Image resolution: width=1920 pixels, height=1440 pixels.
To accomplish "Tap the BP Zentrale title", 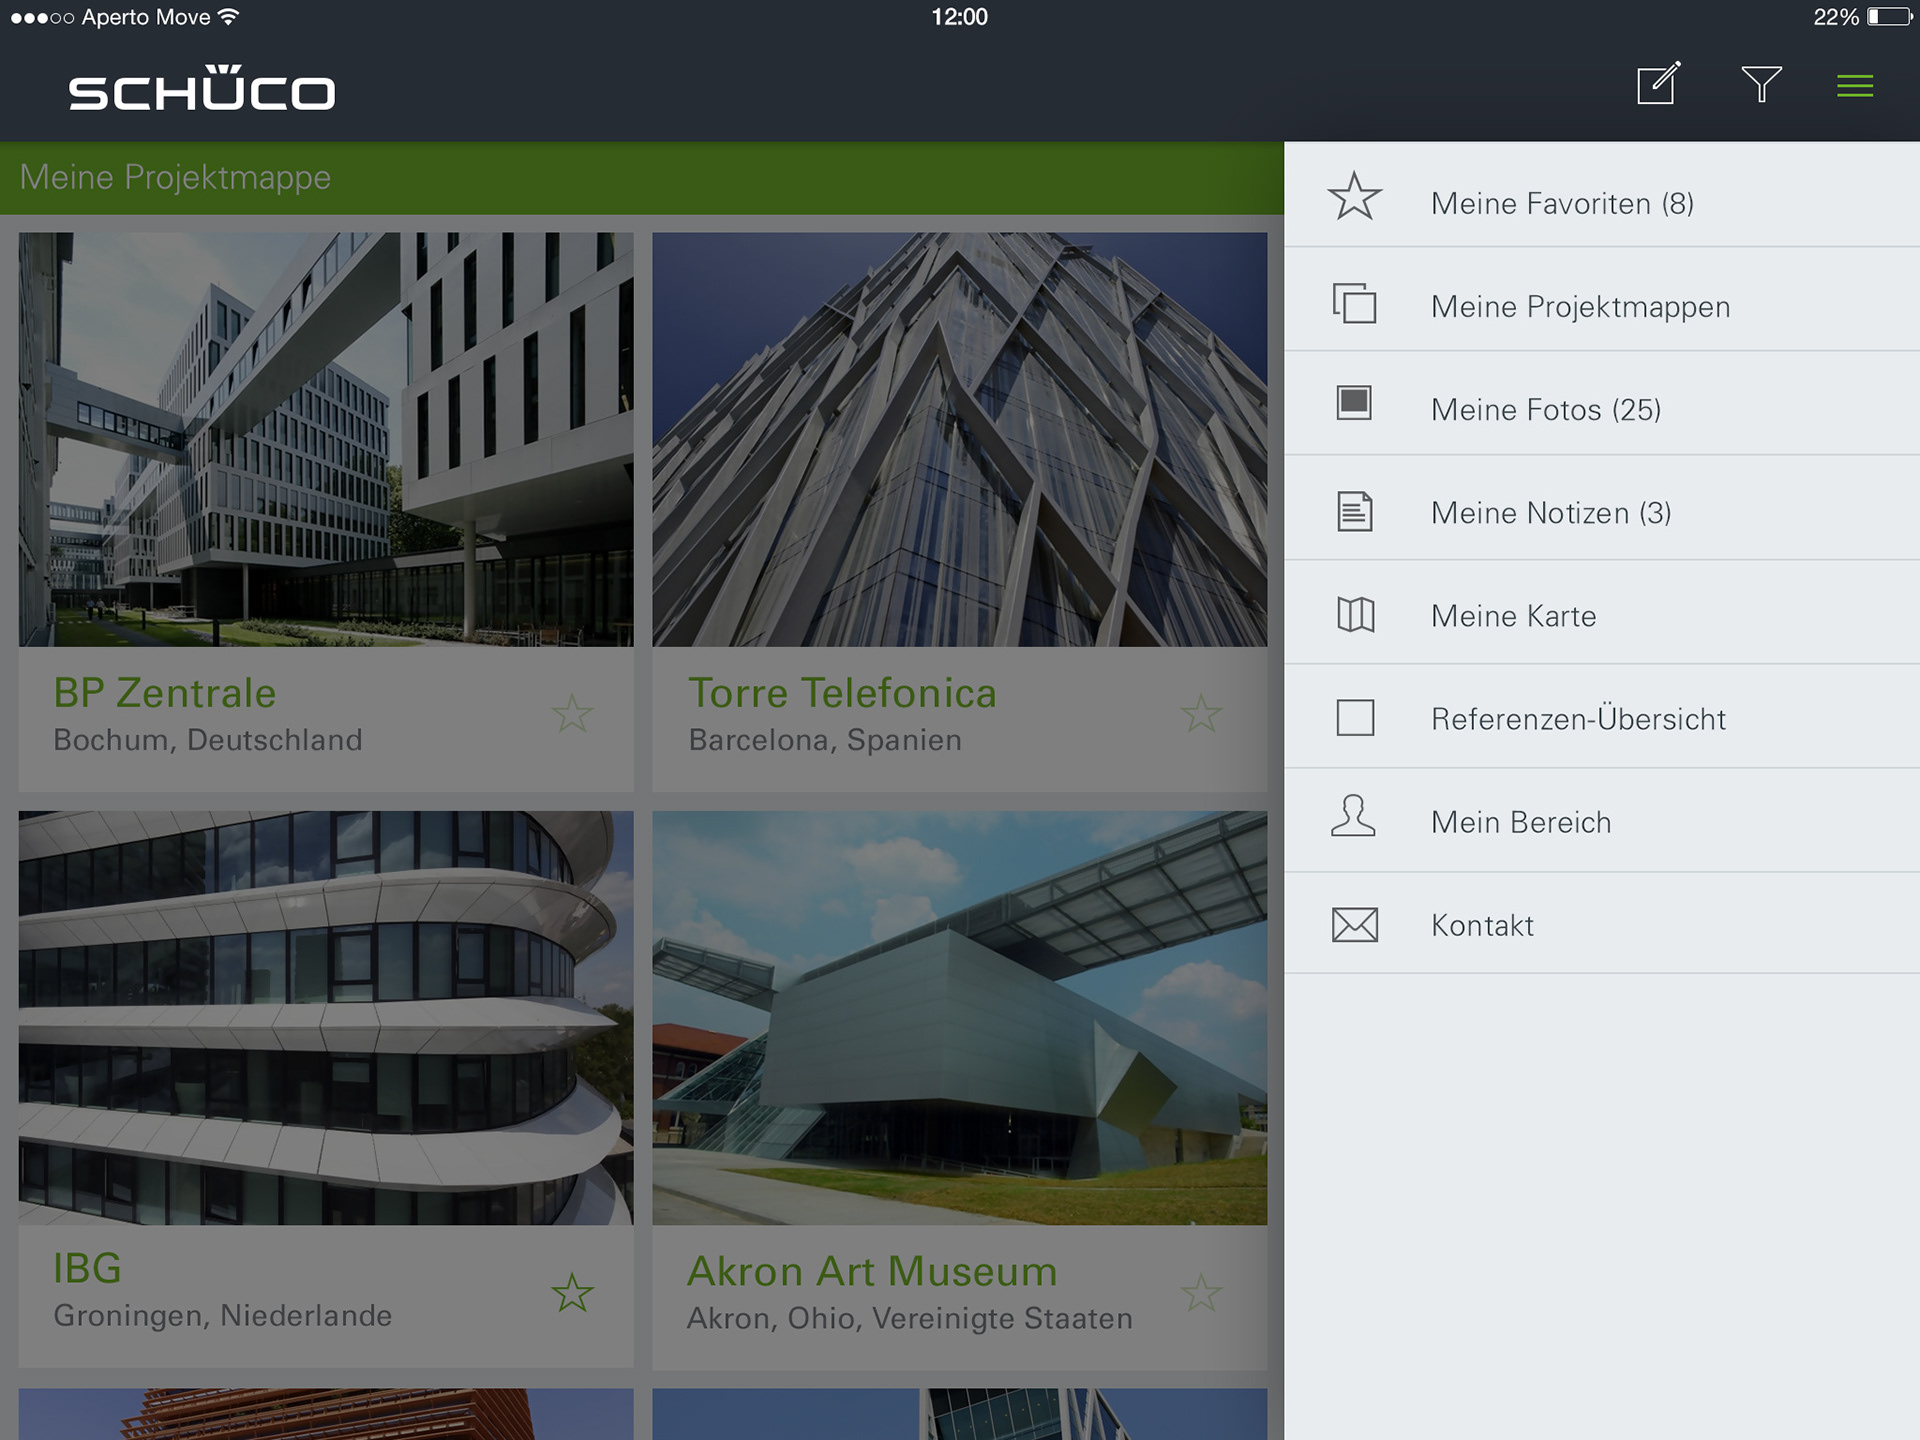I will [x=165, y=693].
